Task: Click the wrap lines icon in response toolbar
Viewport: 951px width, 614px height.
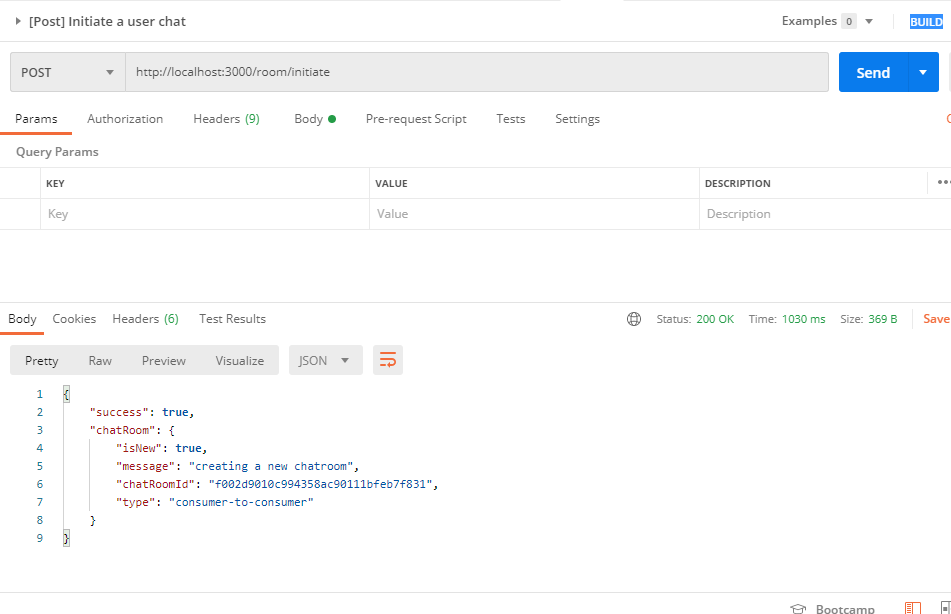Action: pos(388,360)
